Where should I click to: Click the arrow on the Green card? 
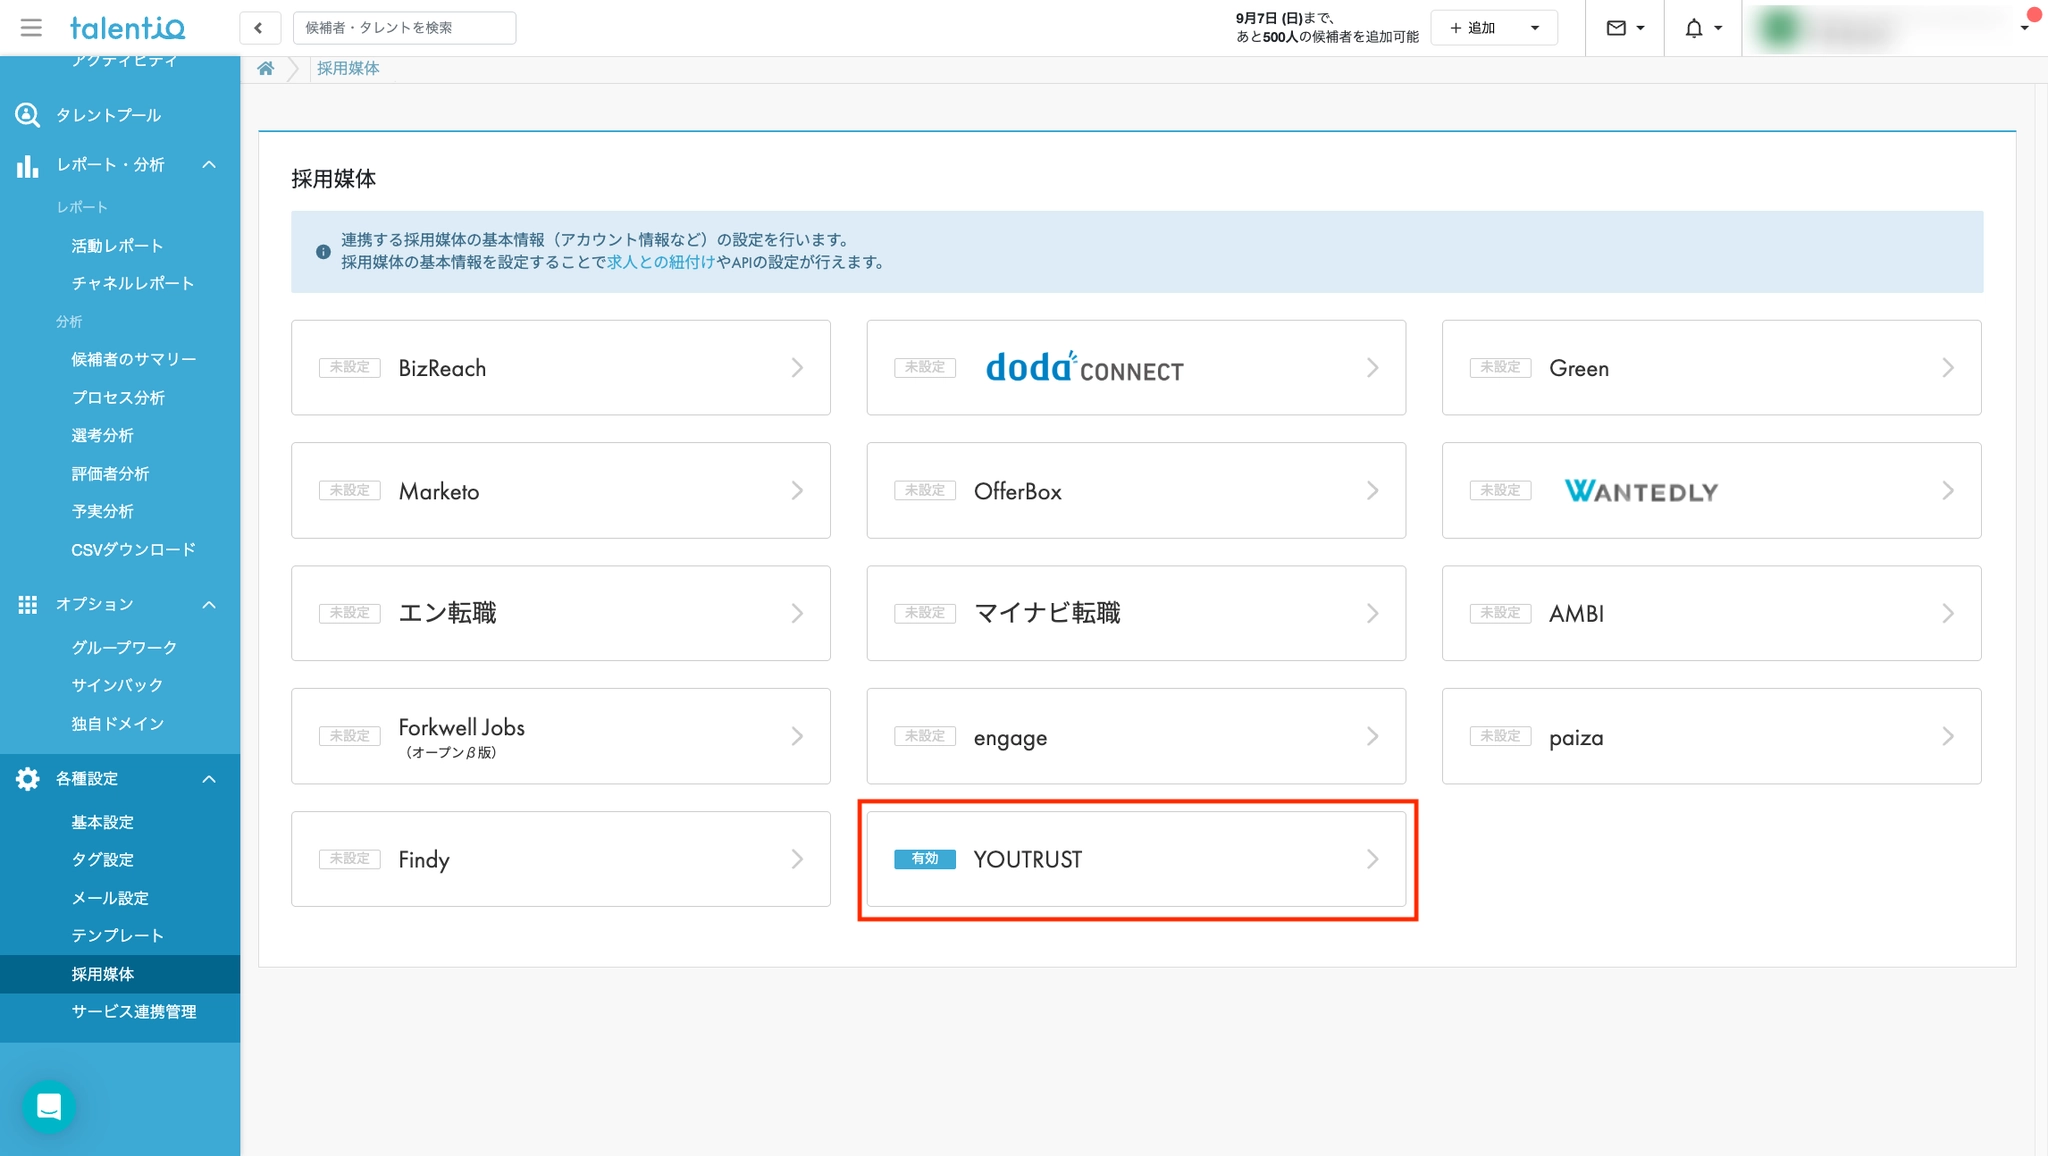[1948, 368]
